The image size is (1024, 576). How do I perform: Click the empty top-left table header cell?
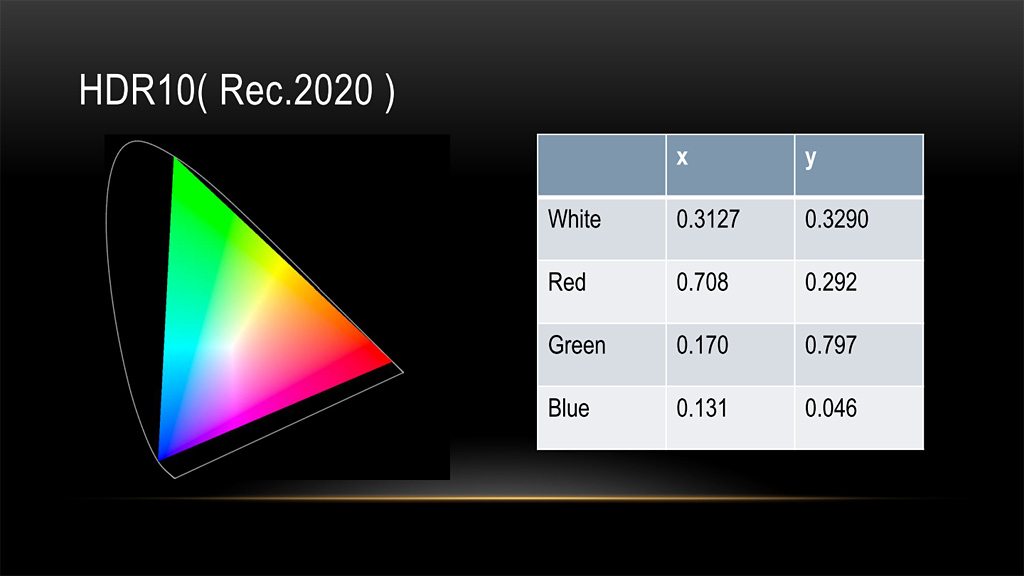(x=601, y=165)
